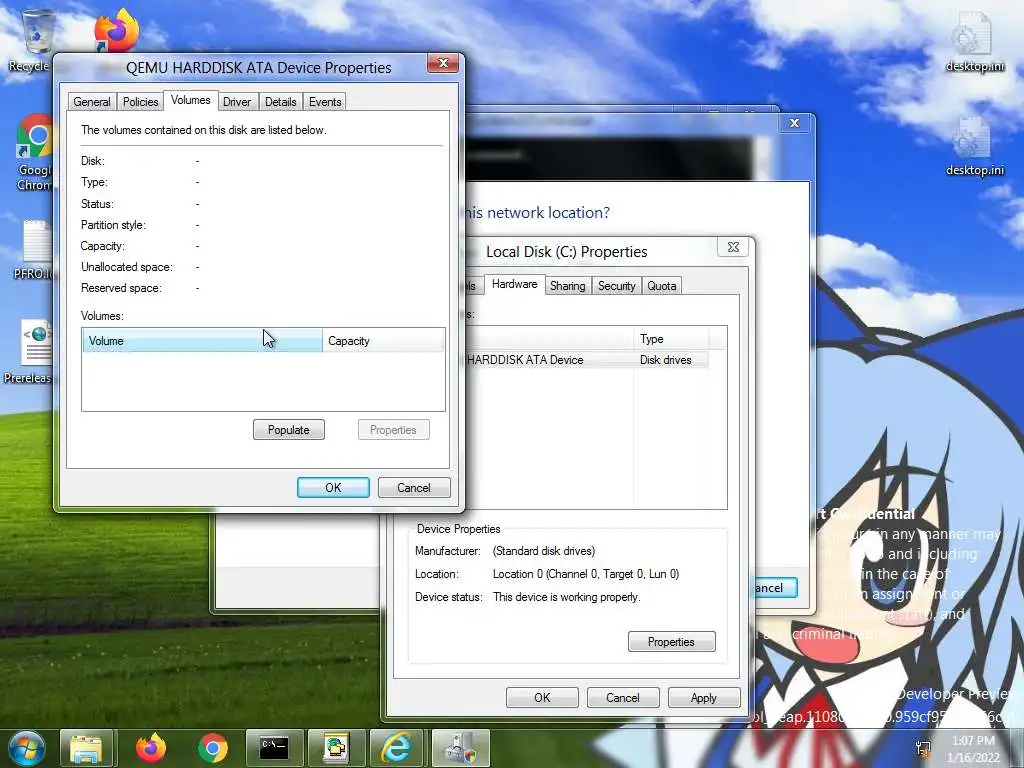Image resolution: width=1024 pixels, height=768 pixels.
Task: Select the HARDDISK ATA Device row
Action: coord(586,360)
